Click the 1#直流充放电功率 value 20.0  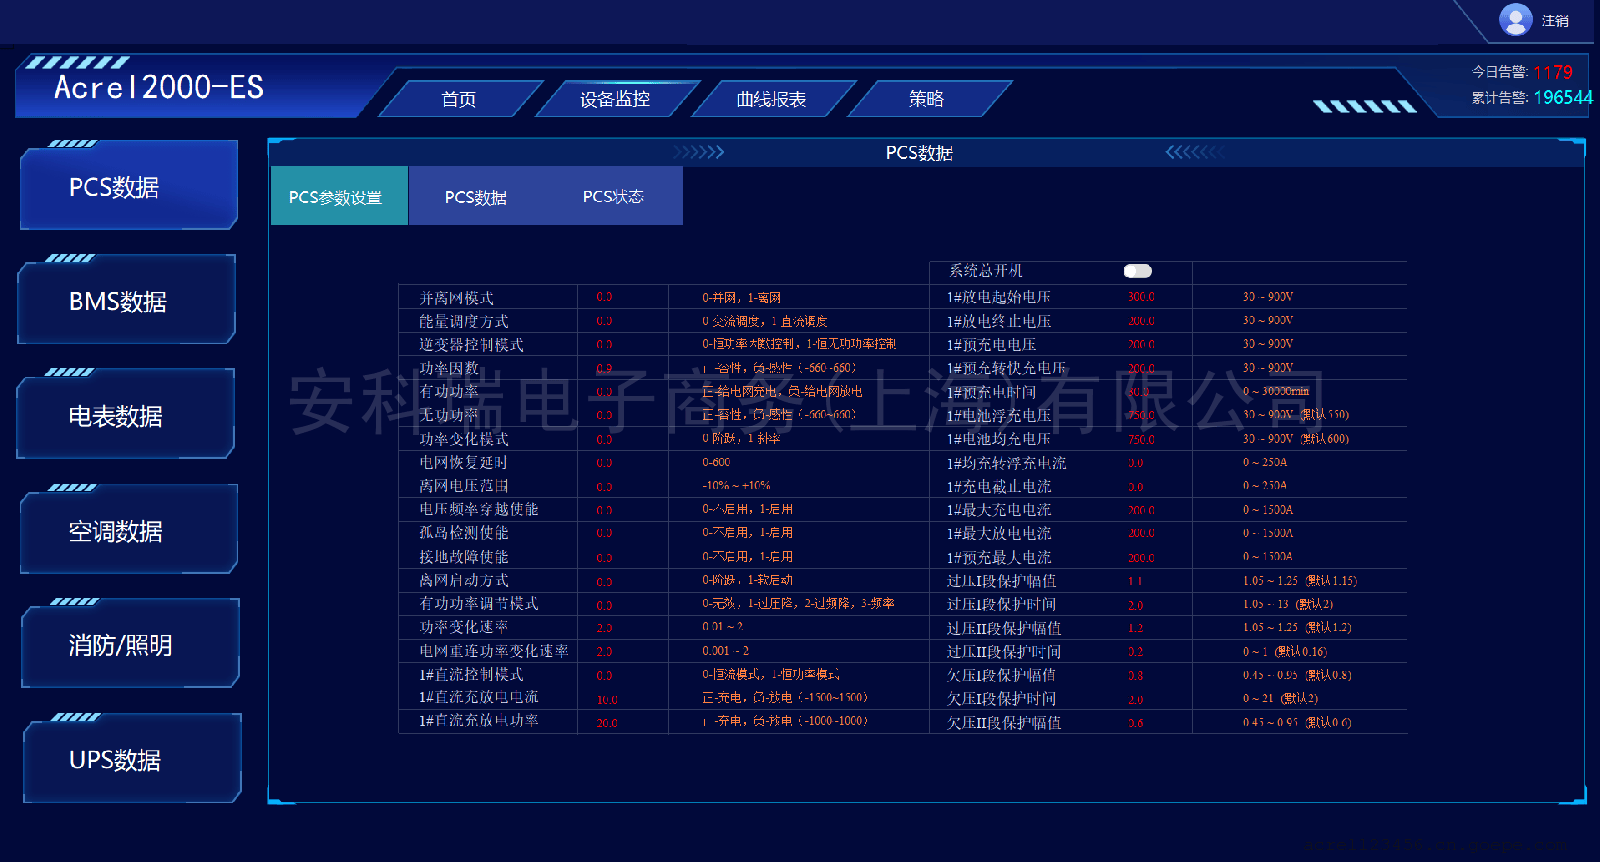tap(607, 722)
